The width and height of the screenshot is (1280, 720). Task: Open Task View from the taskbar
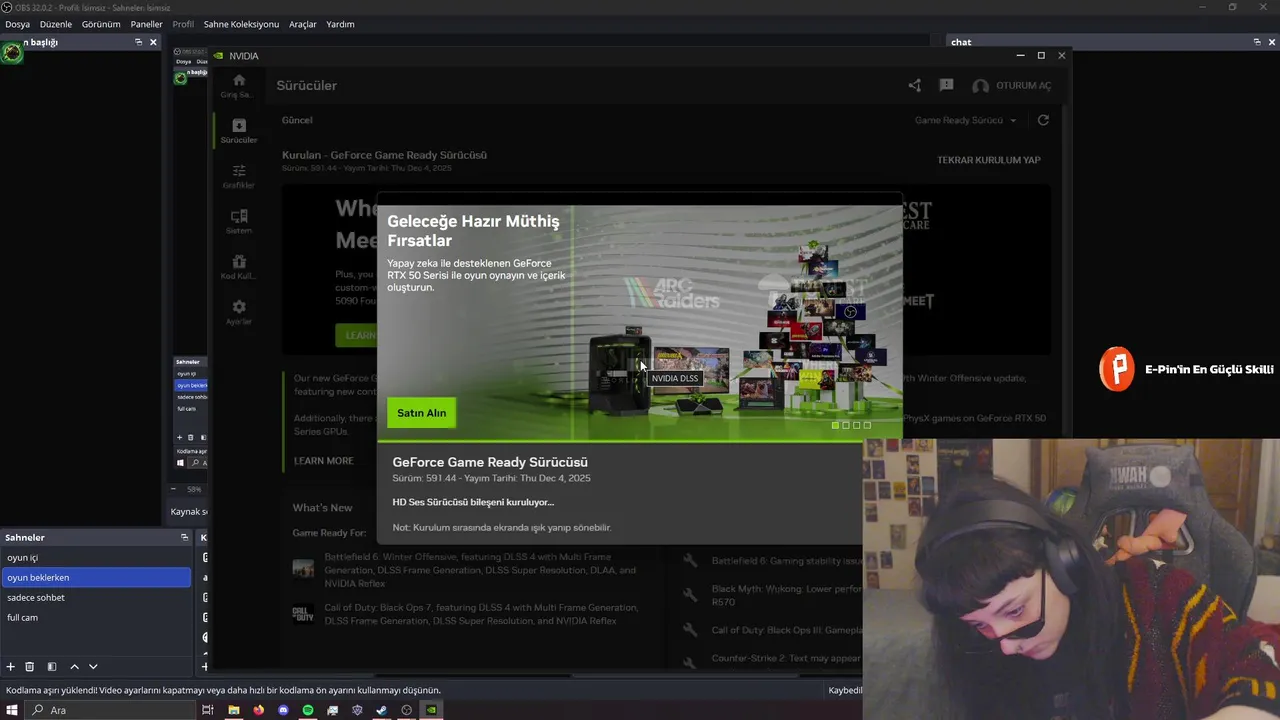point(208,710)
